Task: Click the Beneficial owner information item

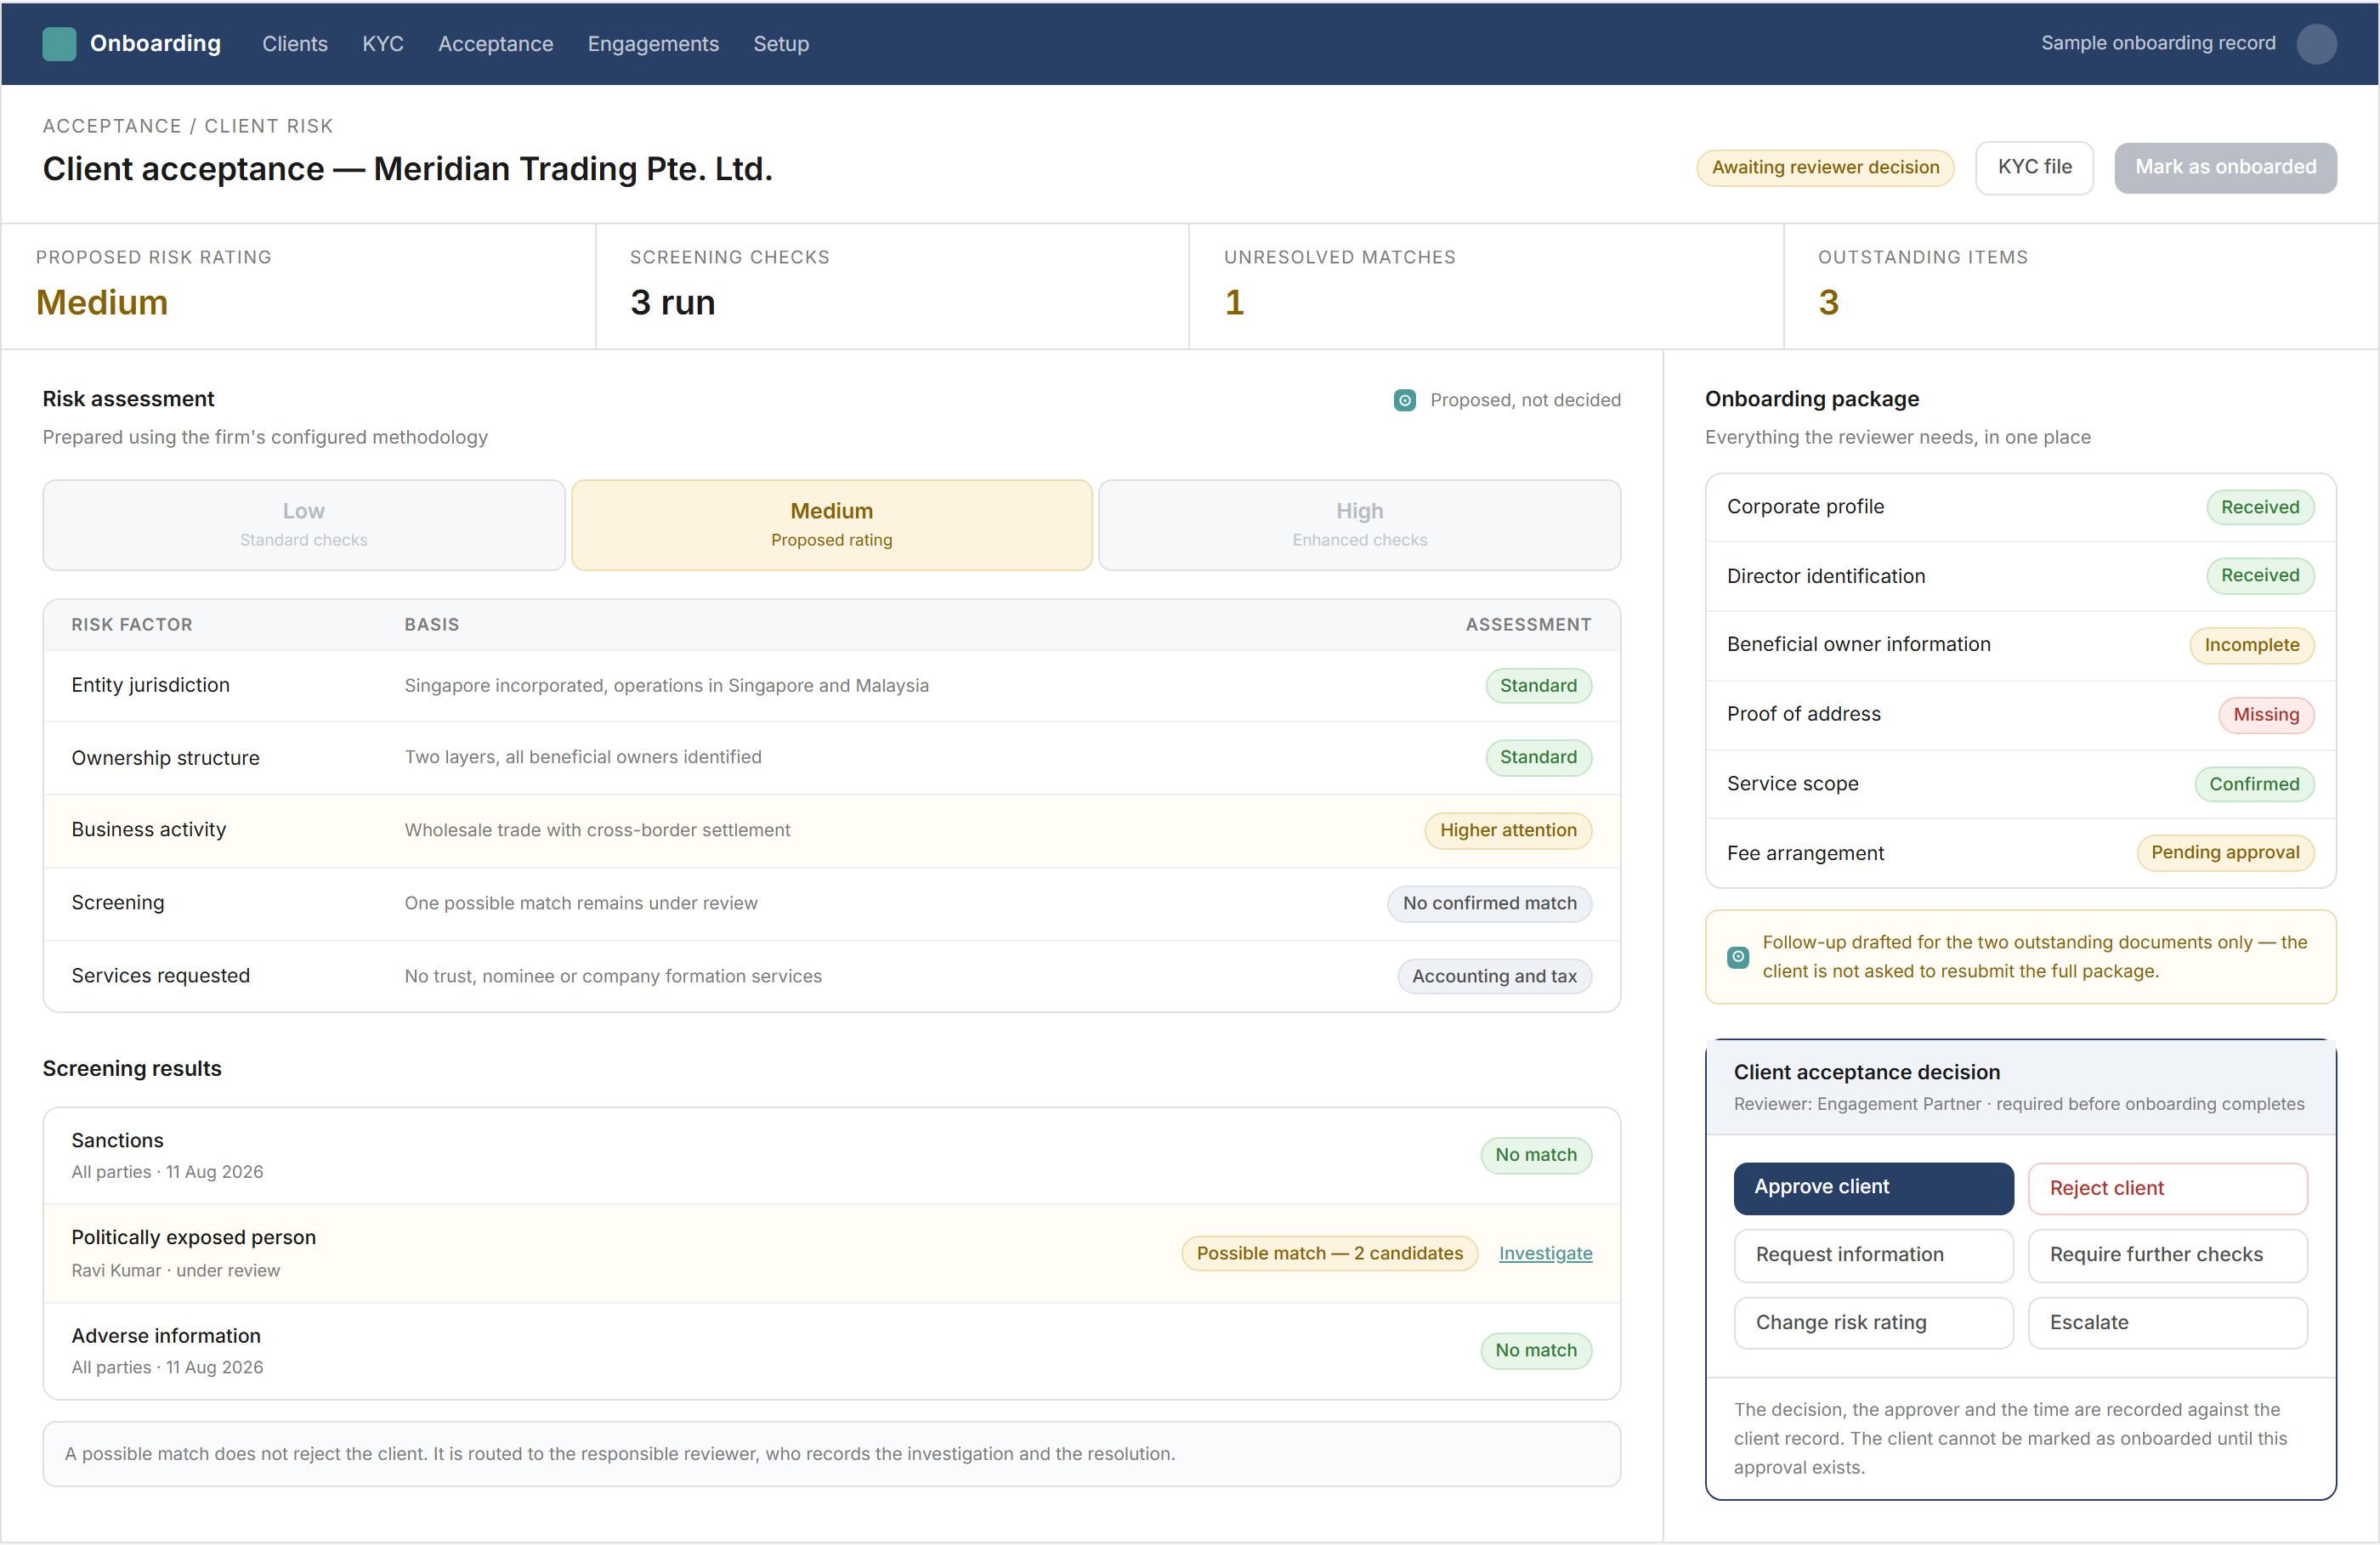Action: click(2020, 645)
